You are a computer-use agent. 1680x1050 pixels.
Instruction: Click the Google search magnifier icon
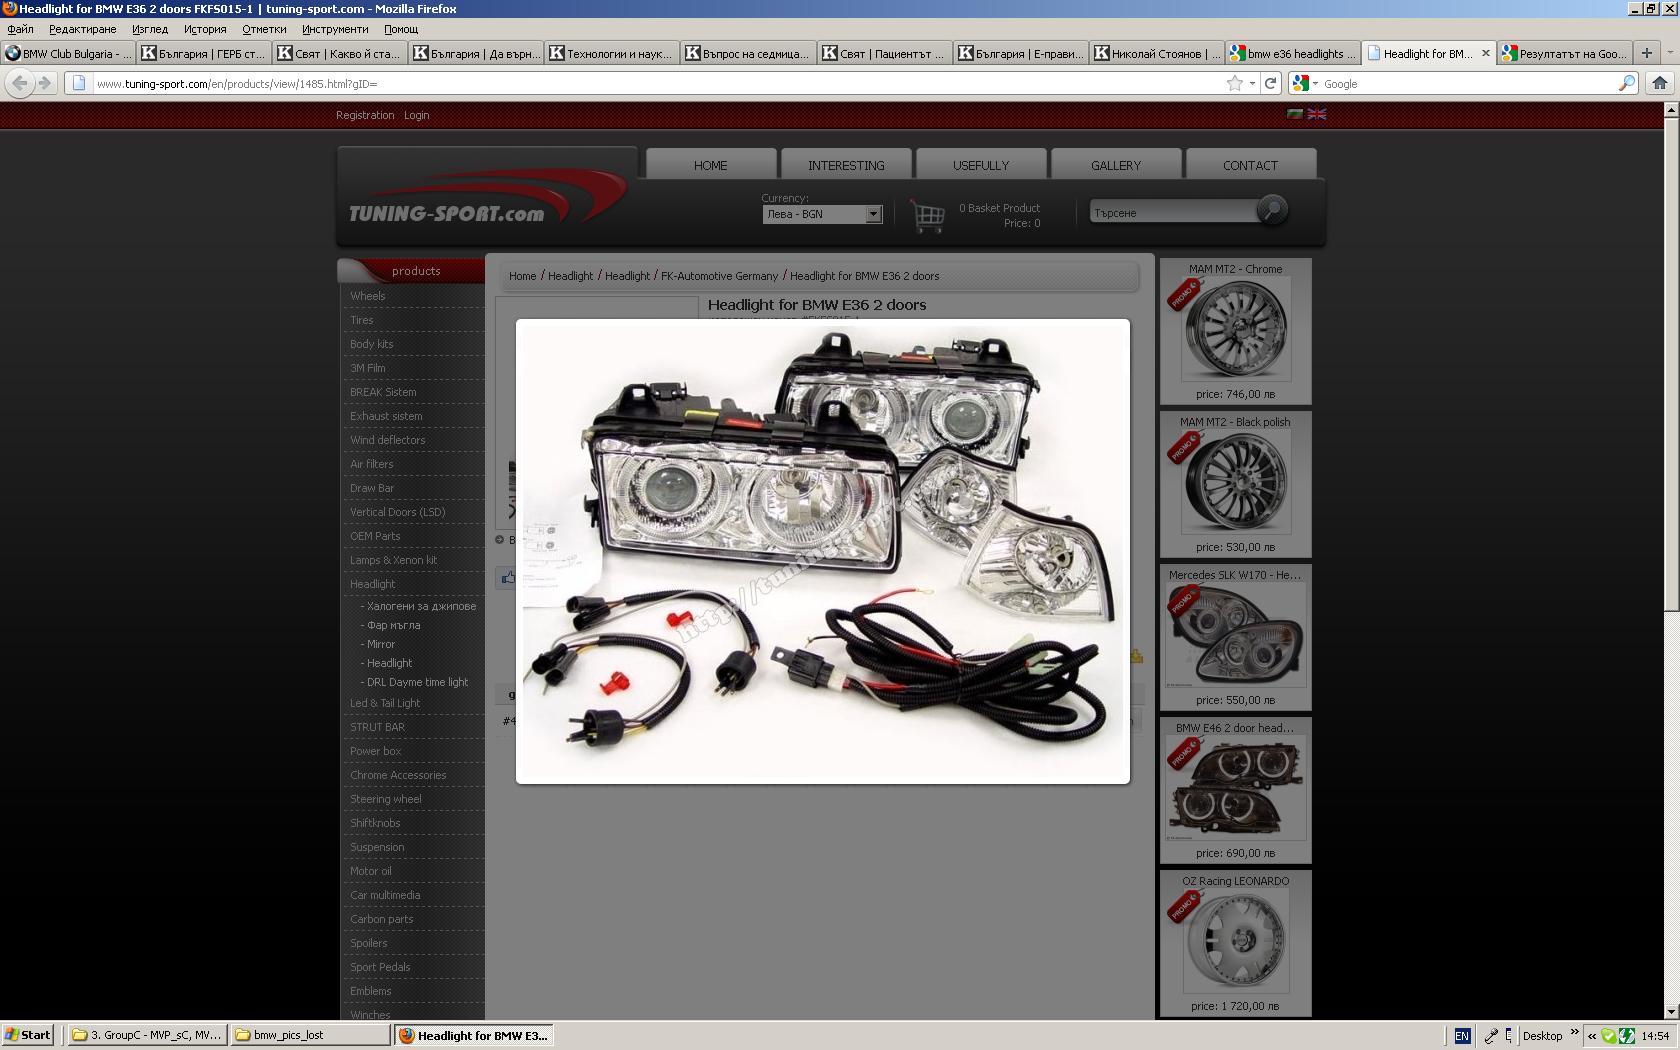(x=1626, y=83)
